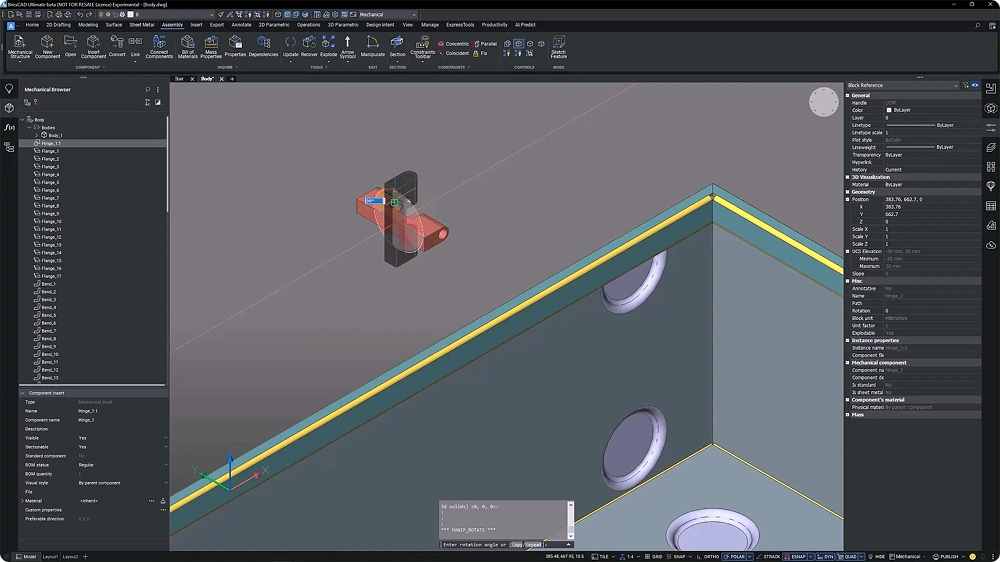Click PUBLISH in status bar
The height and width of the screenshot is (562, 1000).
(x=945, y=557)
